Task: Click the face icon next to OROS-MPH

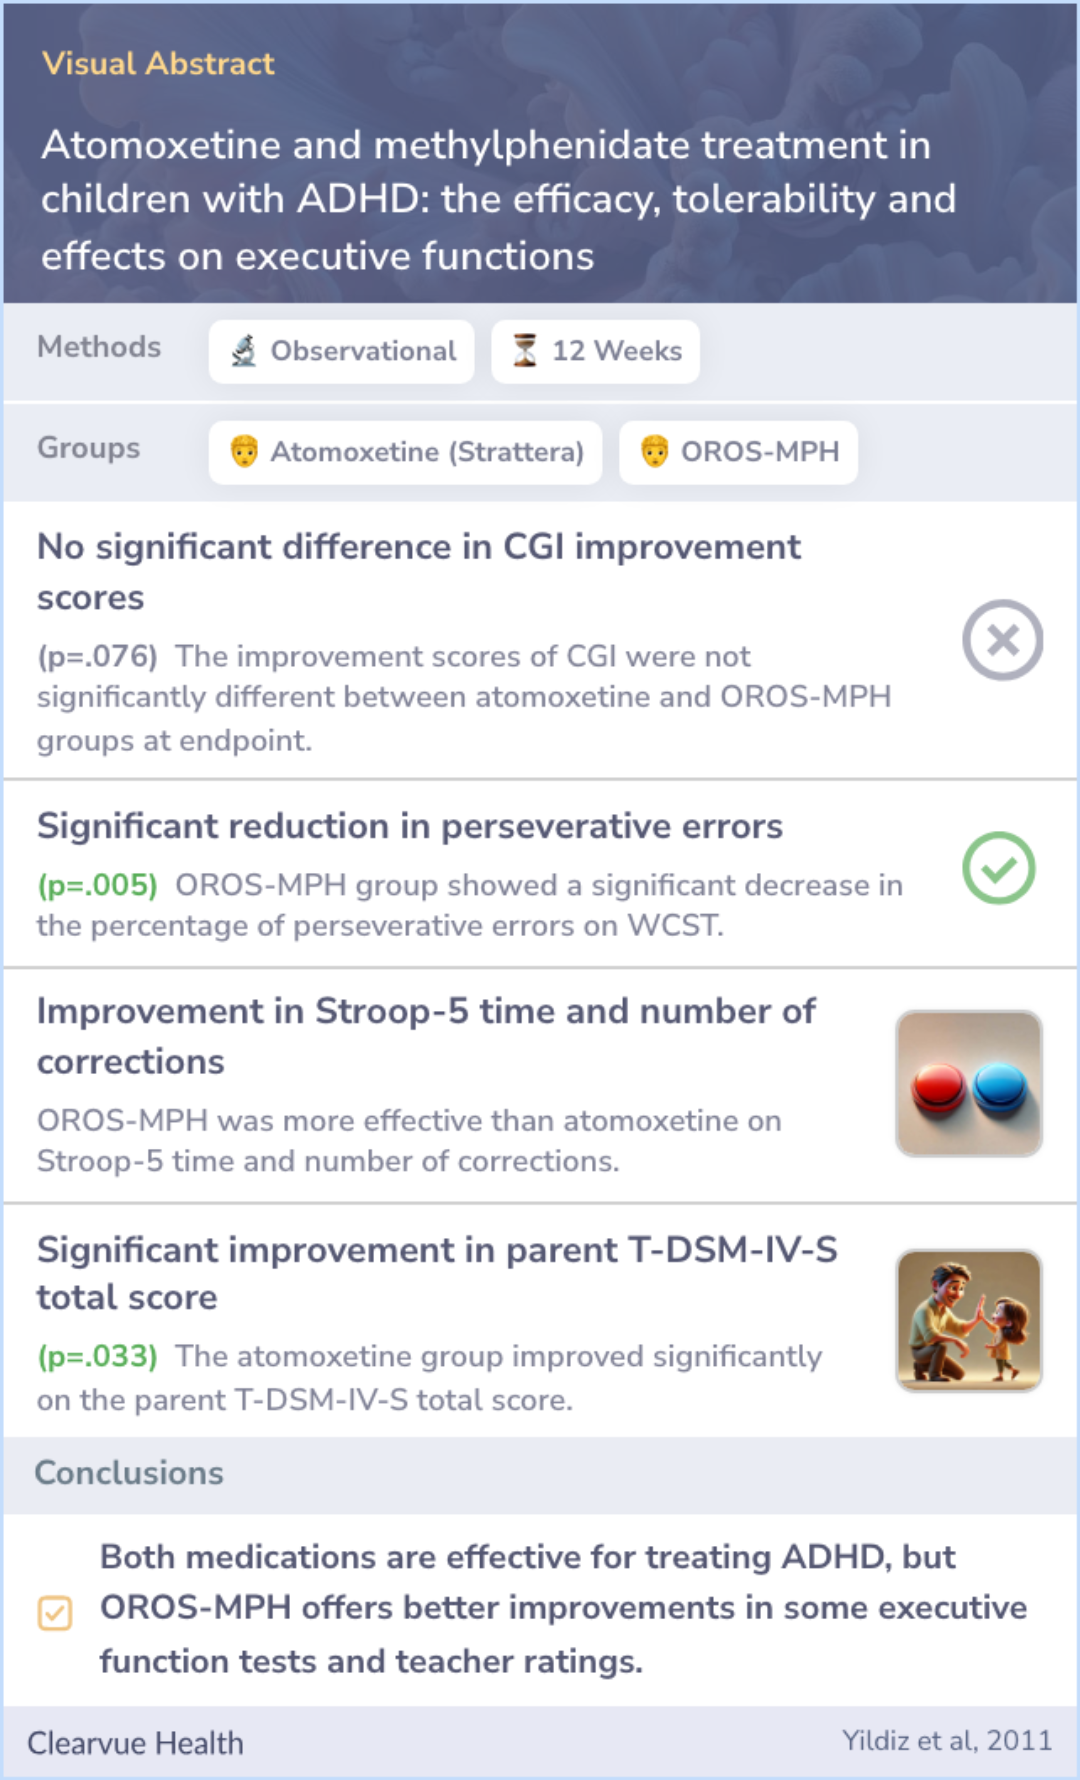Action: click(x=654, y=451)
